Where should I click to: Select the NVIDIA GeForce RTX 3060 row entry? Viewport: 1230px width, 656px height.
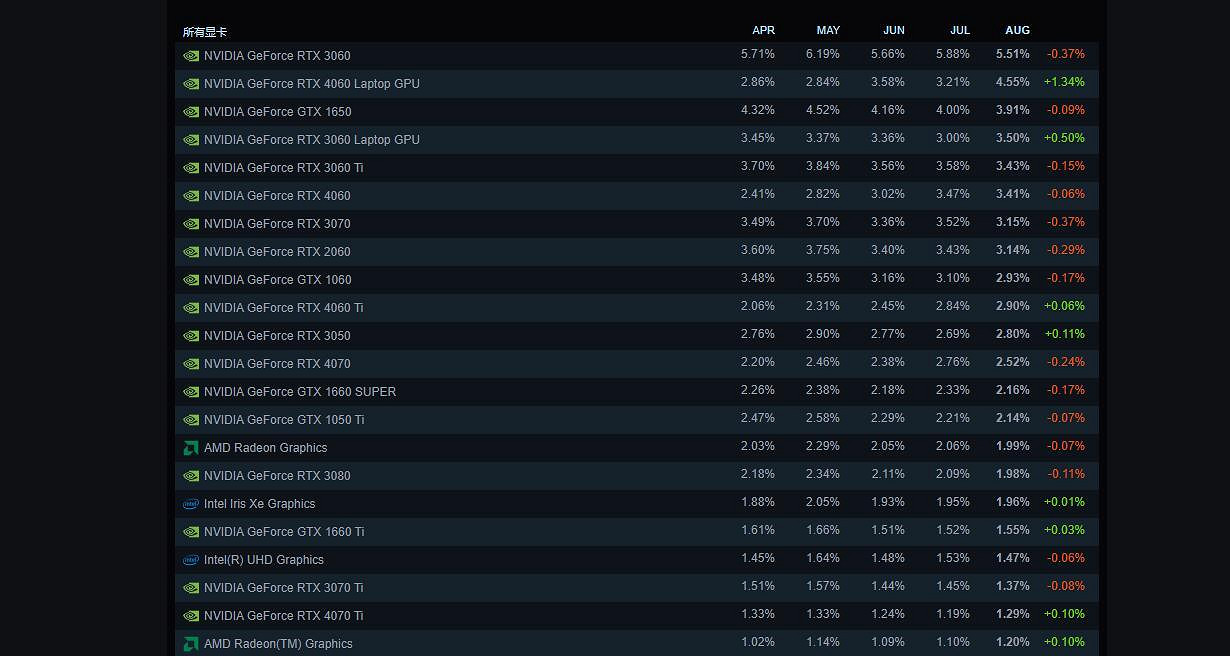(277, 56)
